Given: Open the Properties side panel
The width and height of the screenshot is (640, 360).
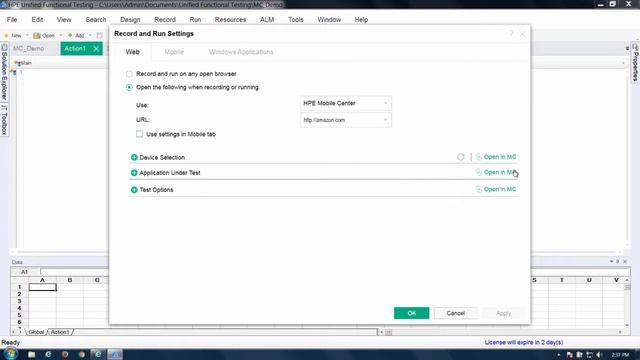Looking at the screenshot, I should pyautogui.click(x=636, y=62).
